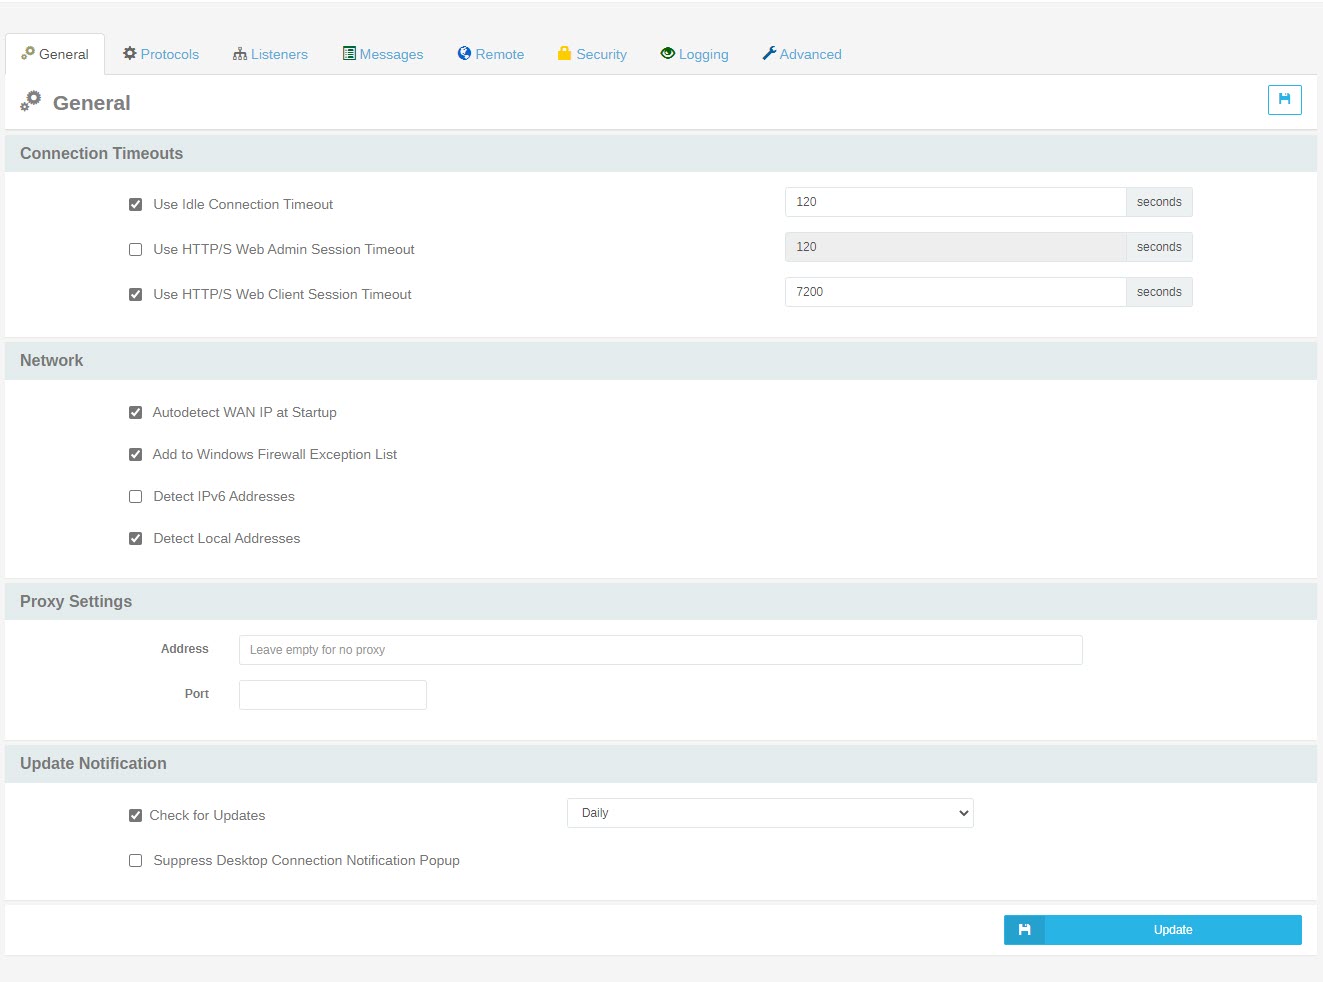The width and height of the screenshot is (1323, 982).
Task: Open the Daily update frequency dropdown
Action: pyautogui.click(x=770, y=813)
